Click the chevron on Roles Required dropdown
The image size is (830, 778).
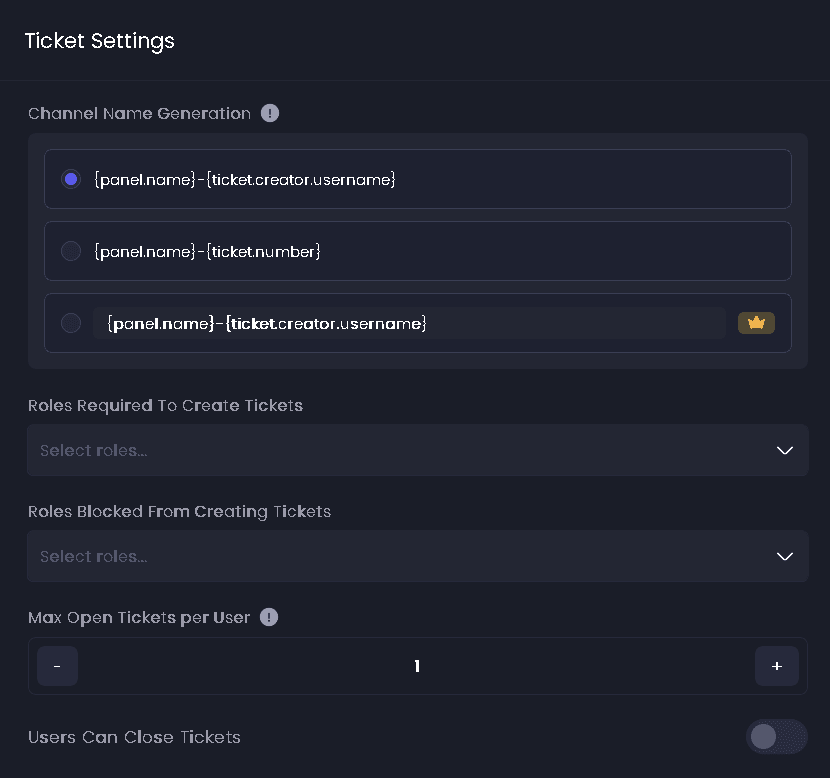(x=784, y=450)
